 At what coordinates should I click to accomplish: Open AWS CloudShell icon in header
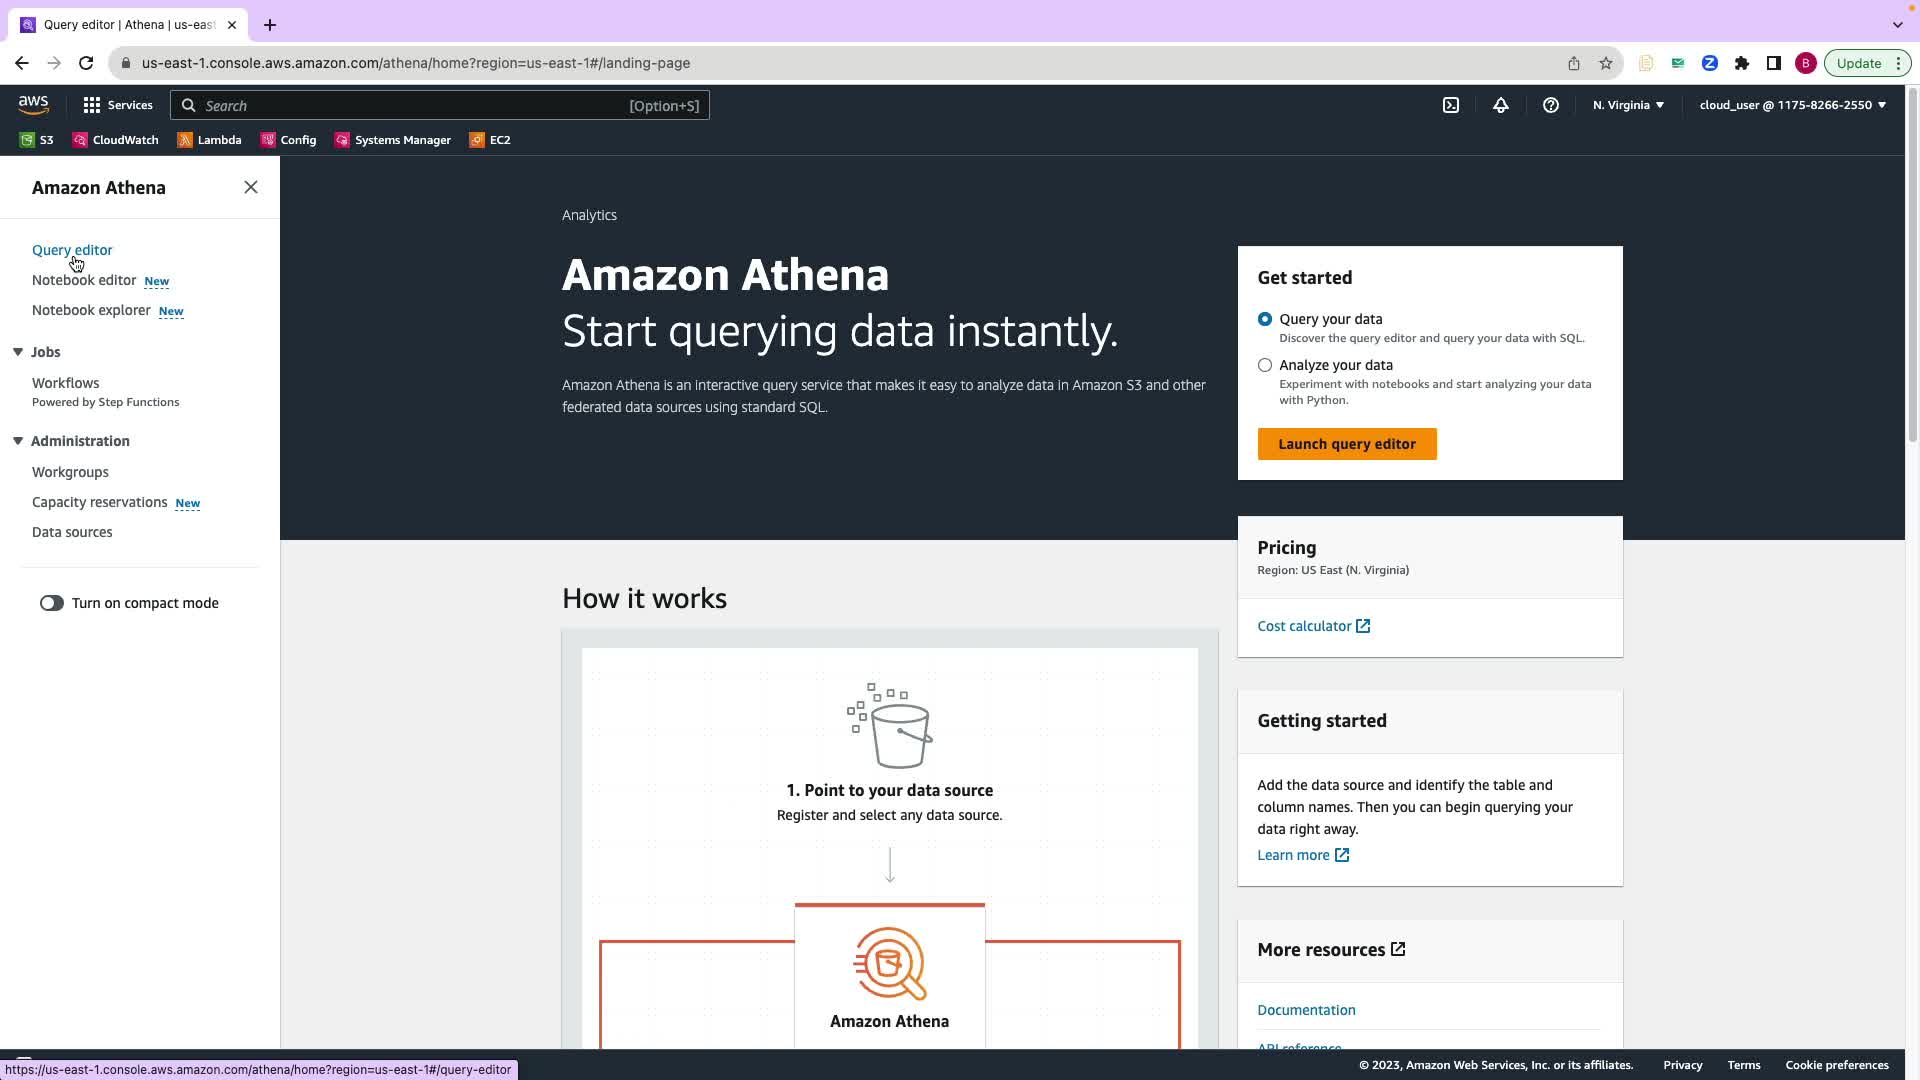point(1450,105)
